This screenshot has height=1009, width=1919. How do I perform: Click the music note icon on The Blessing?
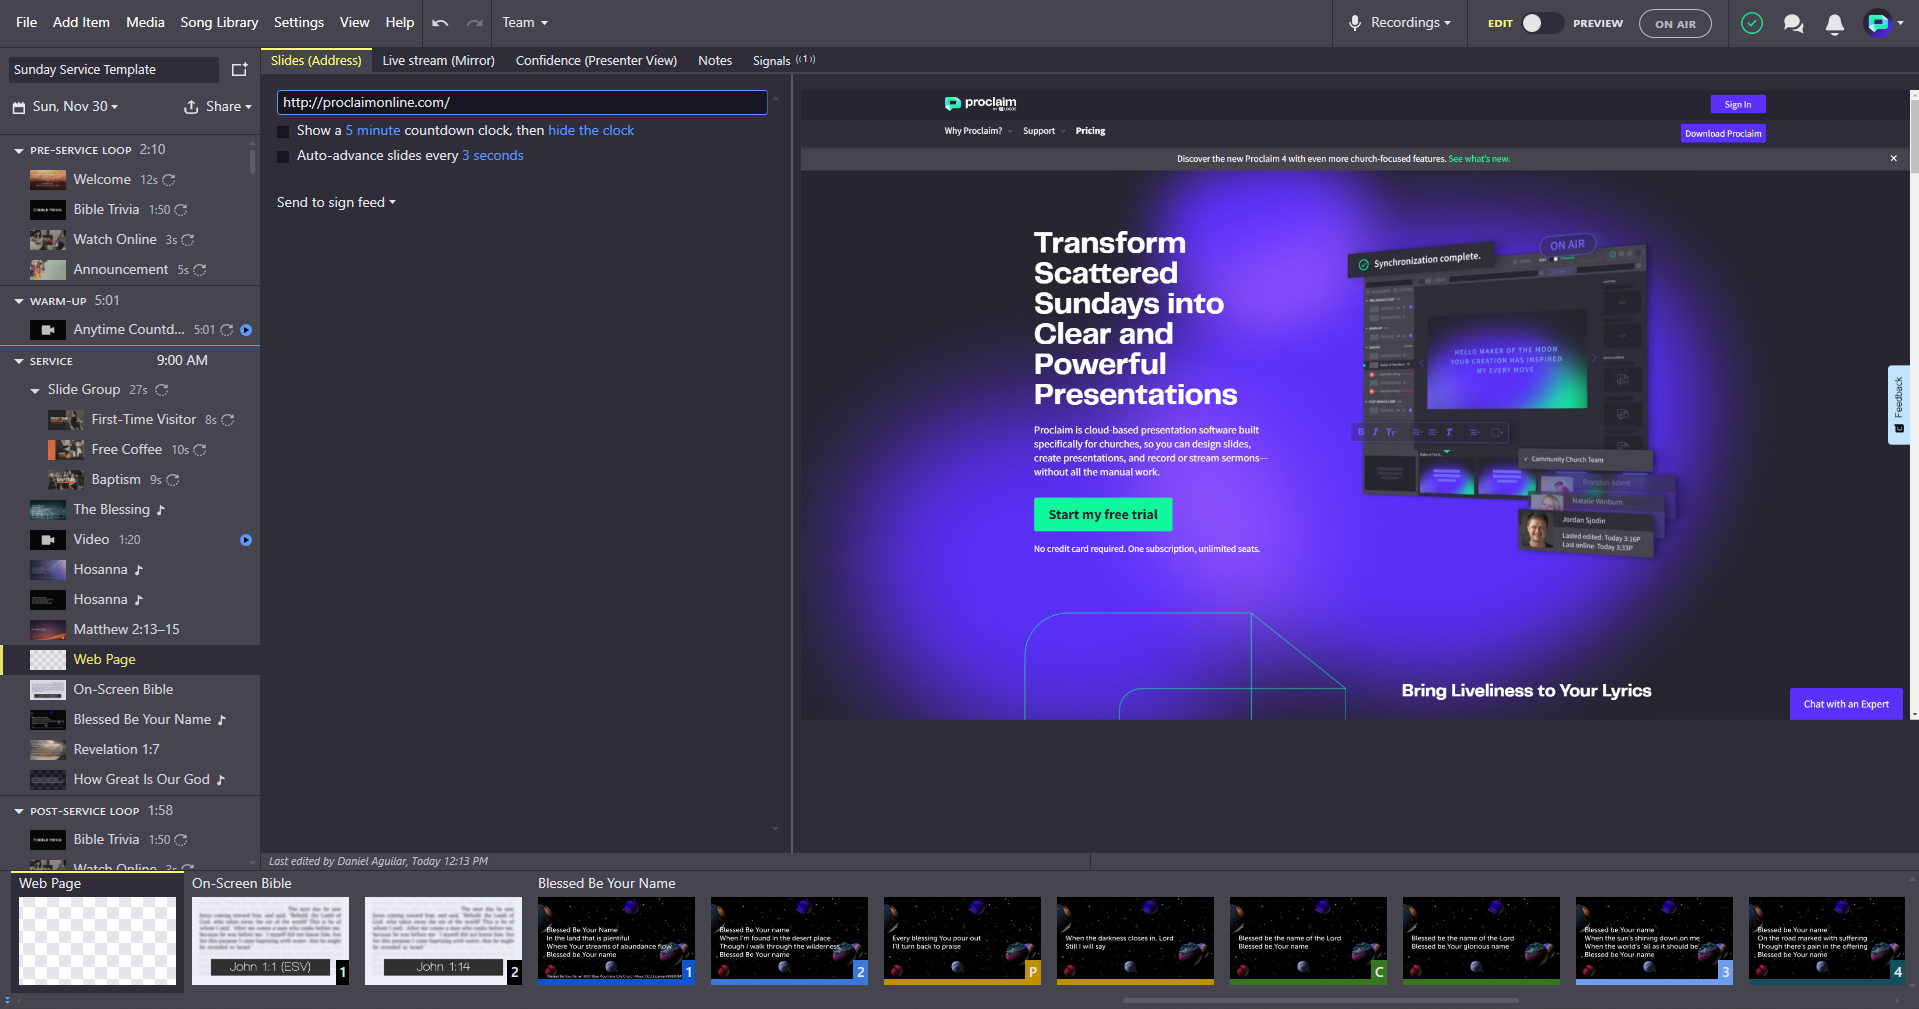pos(161,510)
